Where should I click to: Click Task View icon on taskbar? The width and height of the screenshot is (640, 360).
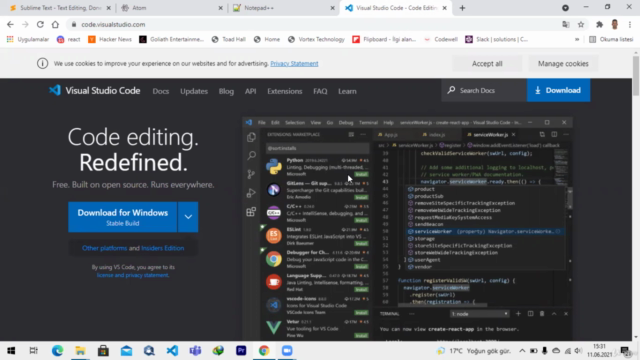(34, 351)
